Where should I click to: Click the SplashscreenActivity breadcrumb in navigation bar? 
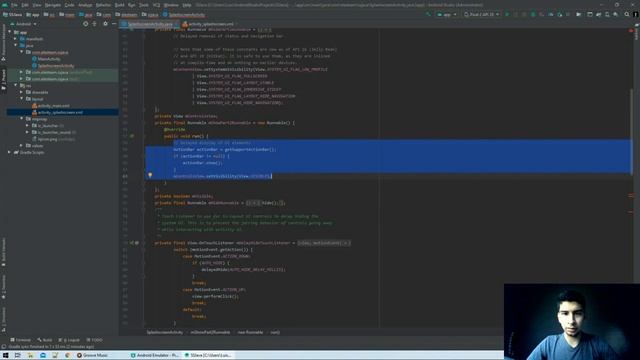pyautogui.click(x=184, y=15)
